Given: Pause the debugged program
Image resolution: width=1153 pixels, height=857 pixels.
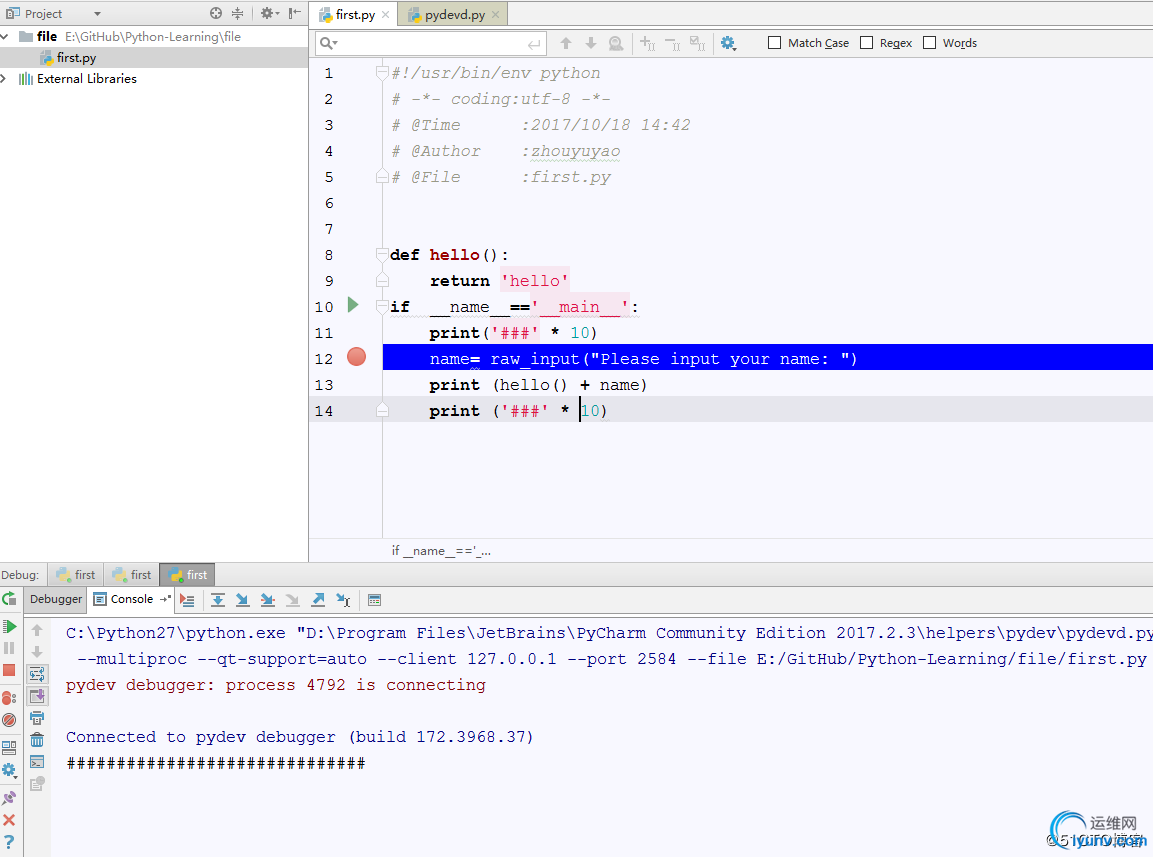Looking at the screenshot, I should pos(10,648).
